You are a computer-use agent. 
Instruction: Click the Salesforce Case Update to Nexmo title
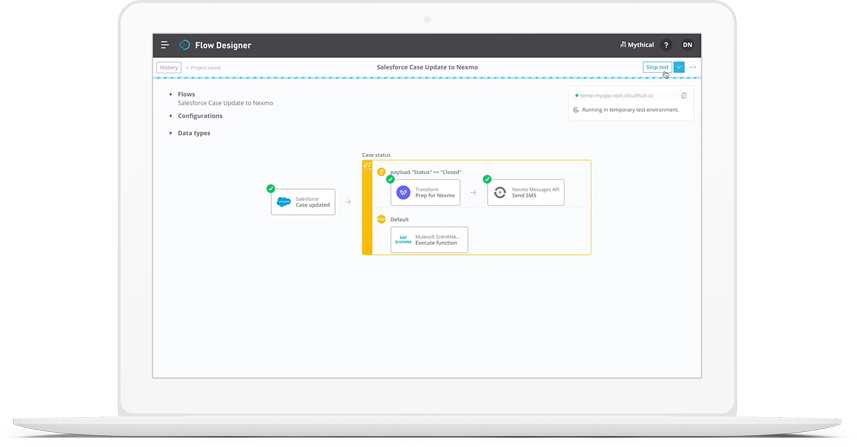click(427, 67)
